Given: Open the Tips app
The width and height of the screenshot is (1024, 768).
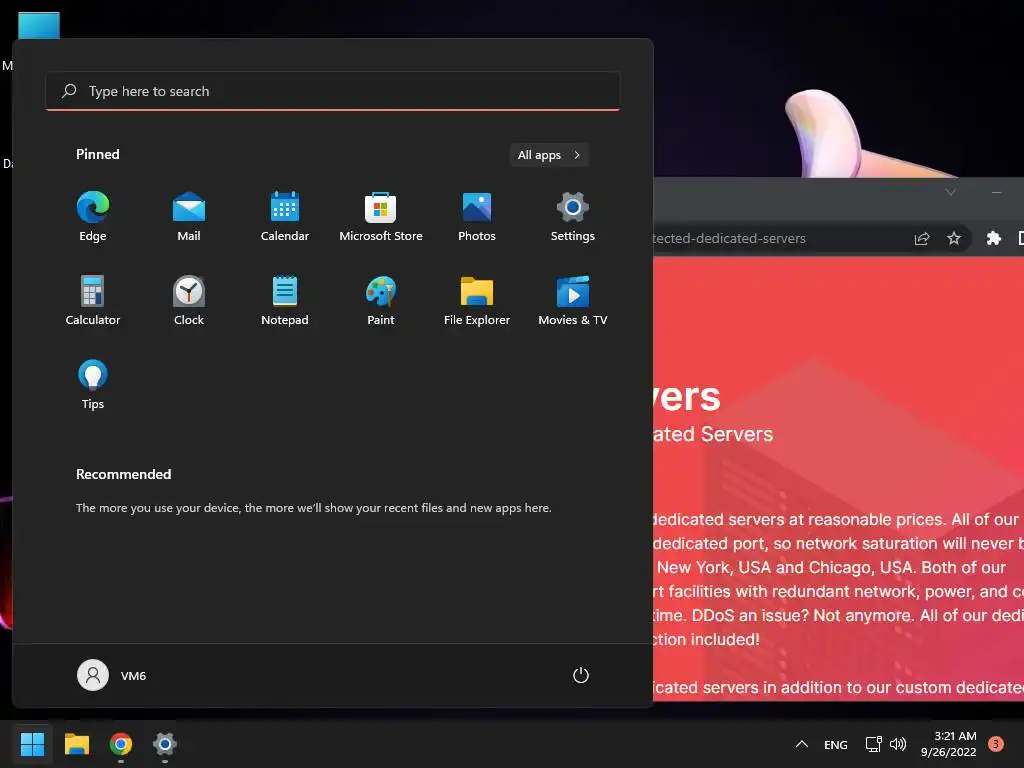Looking at the screenshot, I should tap(93, 385).
